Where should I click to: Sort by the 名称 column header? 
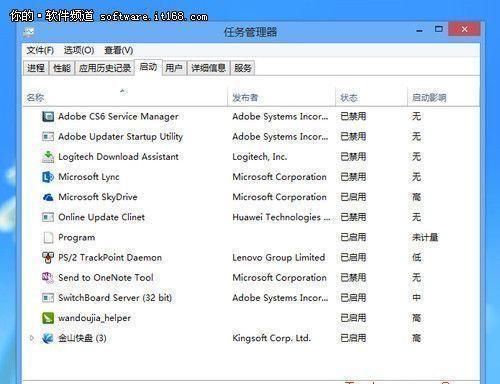pyautogui.click(x=35, y=98)
